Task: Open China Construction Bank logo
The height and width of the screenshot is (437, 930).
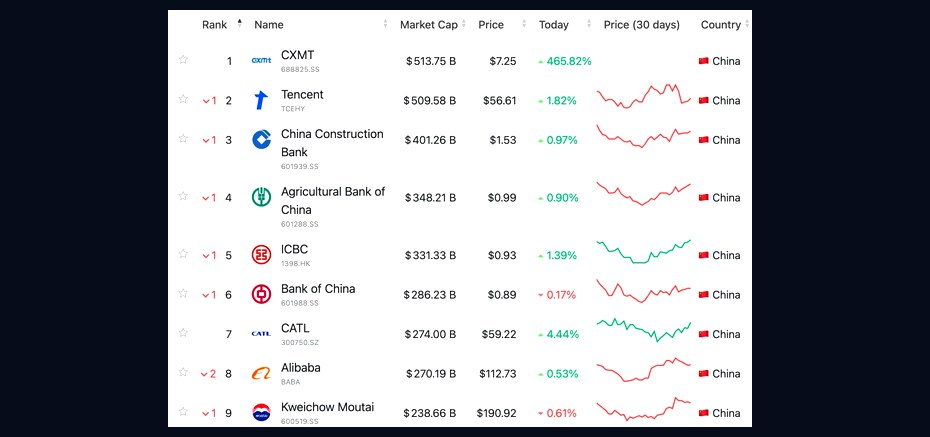Action: 261,140
